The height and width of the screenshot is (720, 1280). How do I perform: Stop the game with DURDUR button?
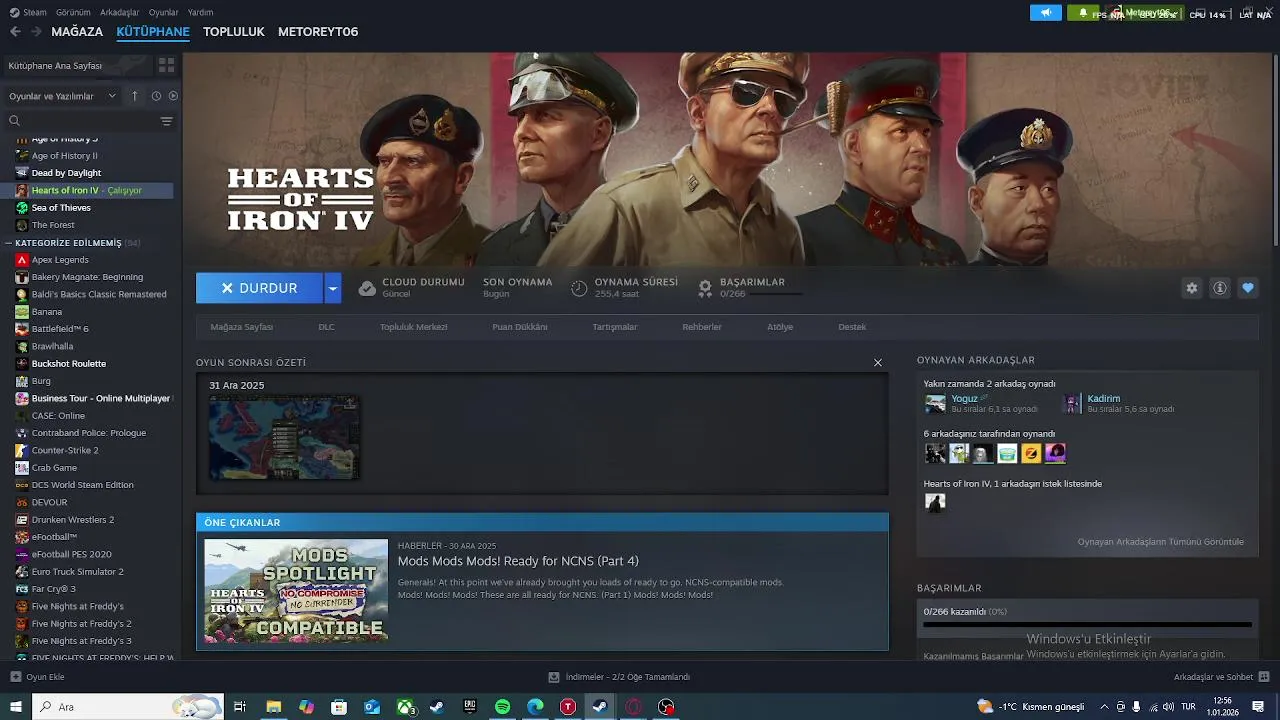tap(259, 288)
